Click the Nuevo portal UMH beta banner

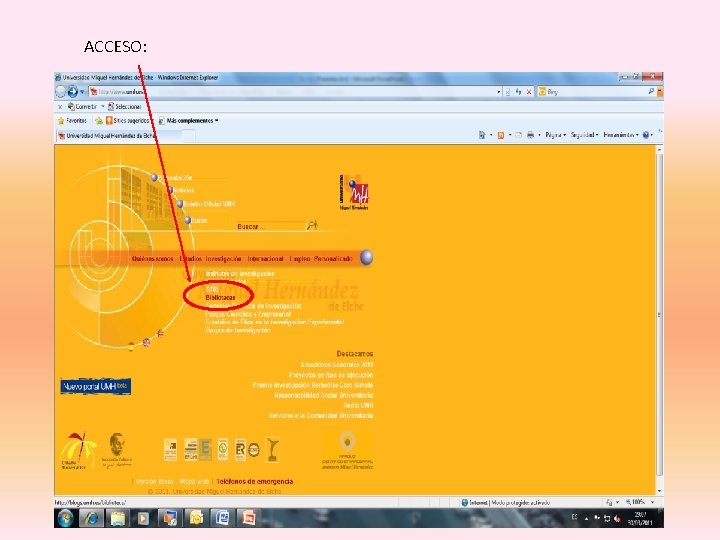coord(96,386)
